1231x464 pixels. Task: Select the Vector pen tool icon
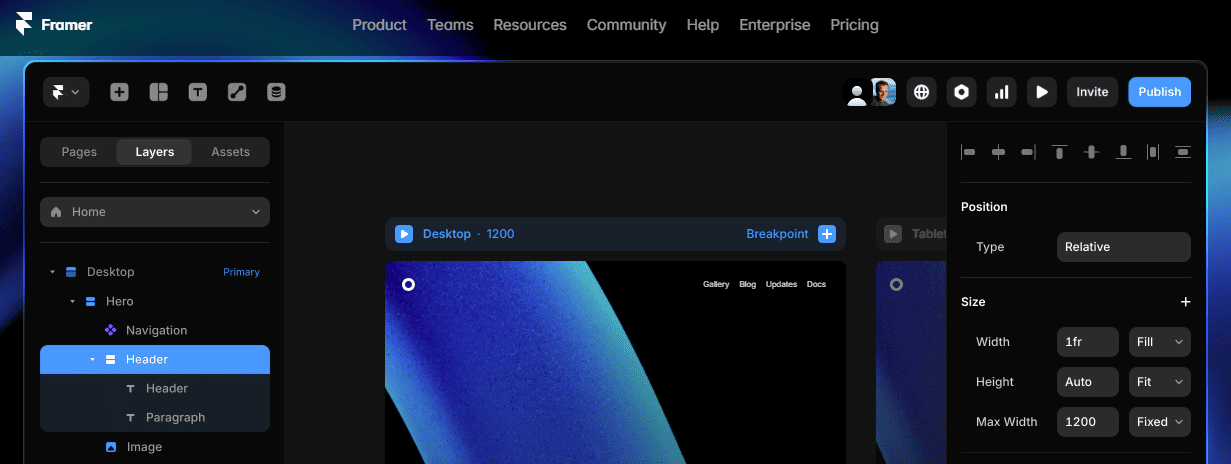pyautogui.click(x=237, y=92)
